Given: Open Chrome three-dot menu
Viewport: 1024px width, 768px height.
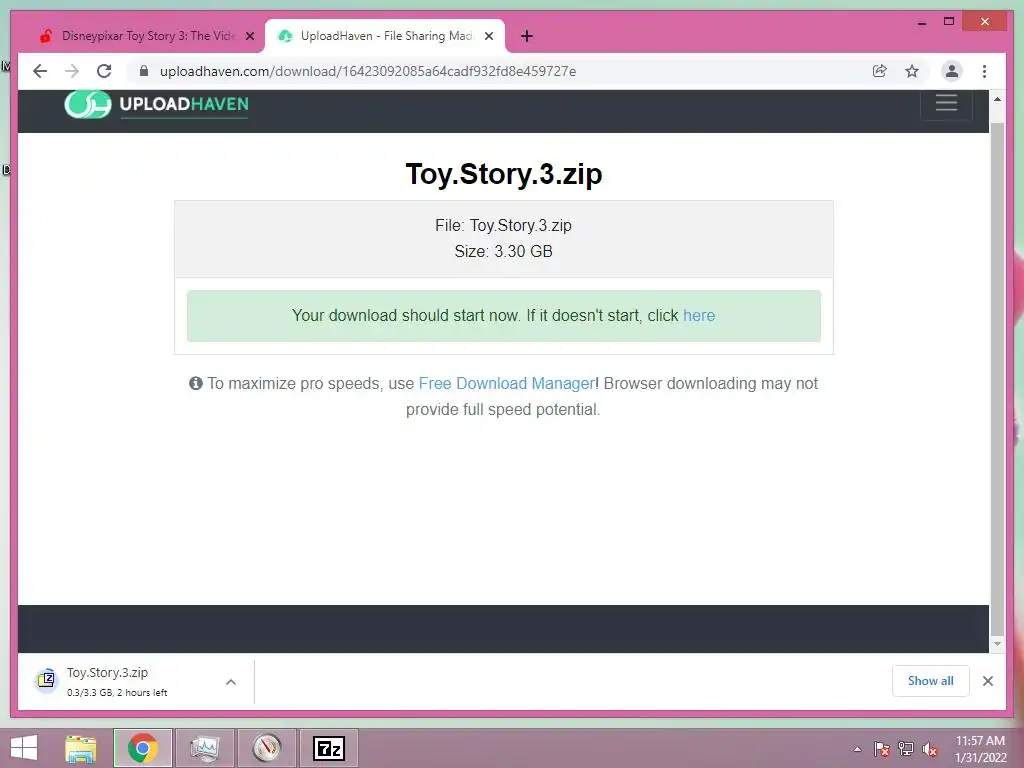Looking at the screenshot, I should pos(984,71).
